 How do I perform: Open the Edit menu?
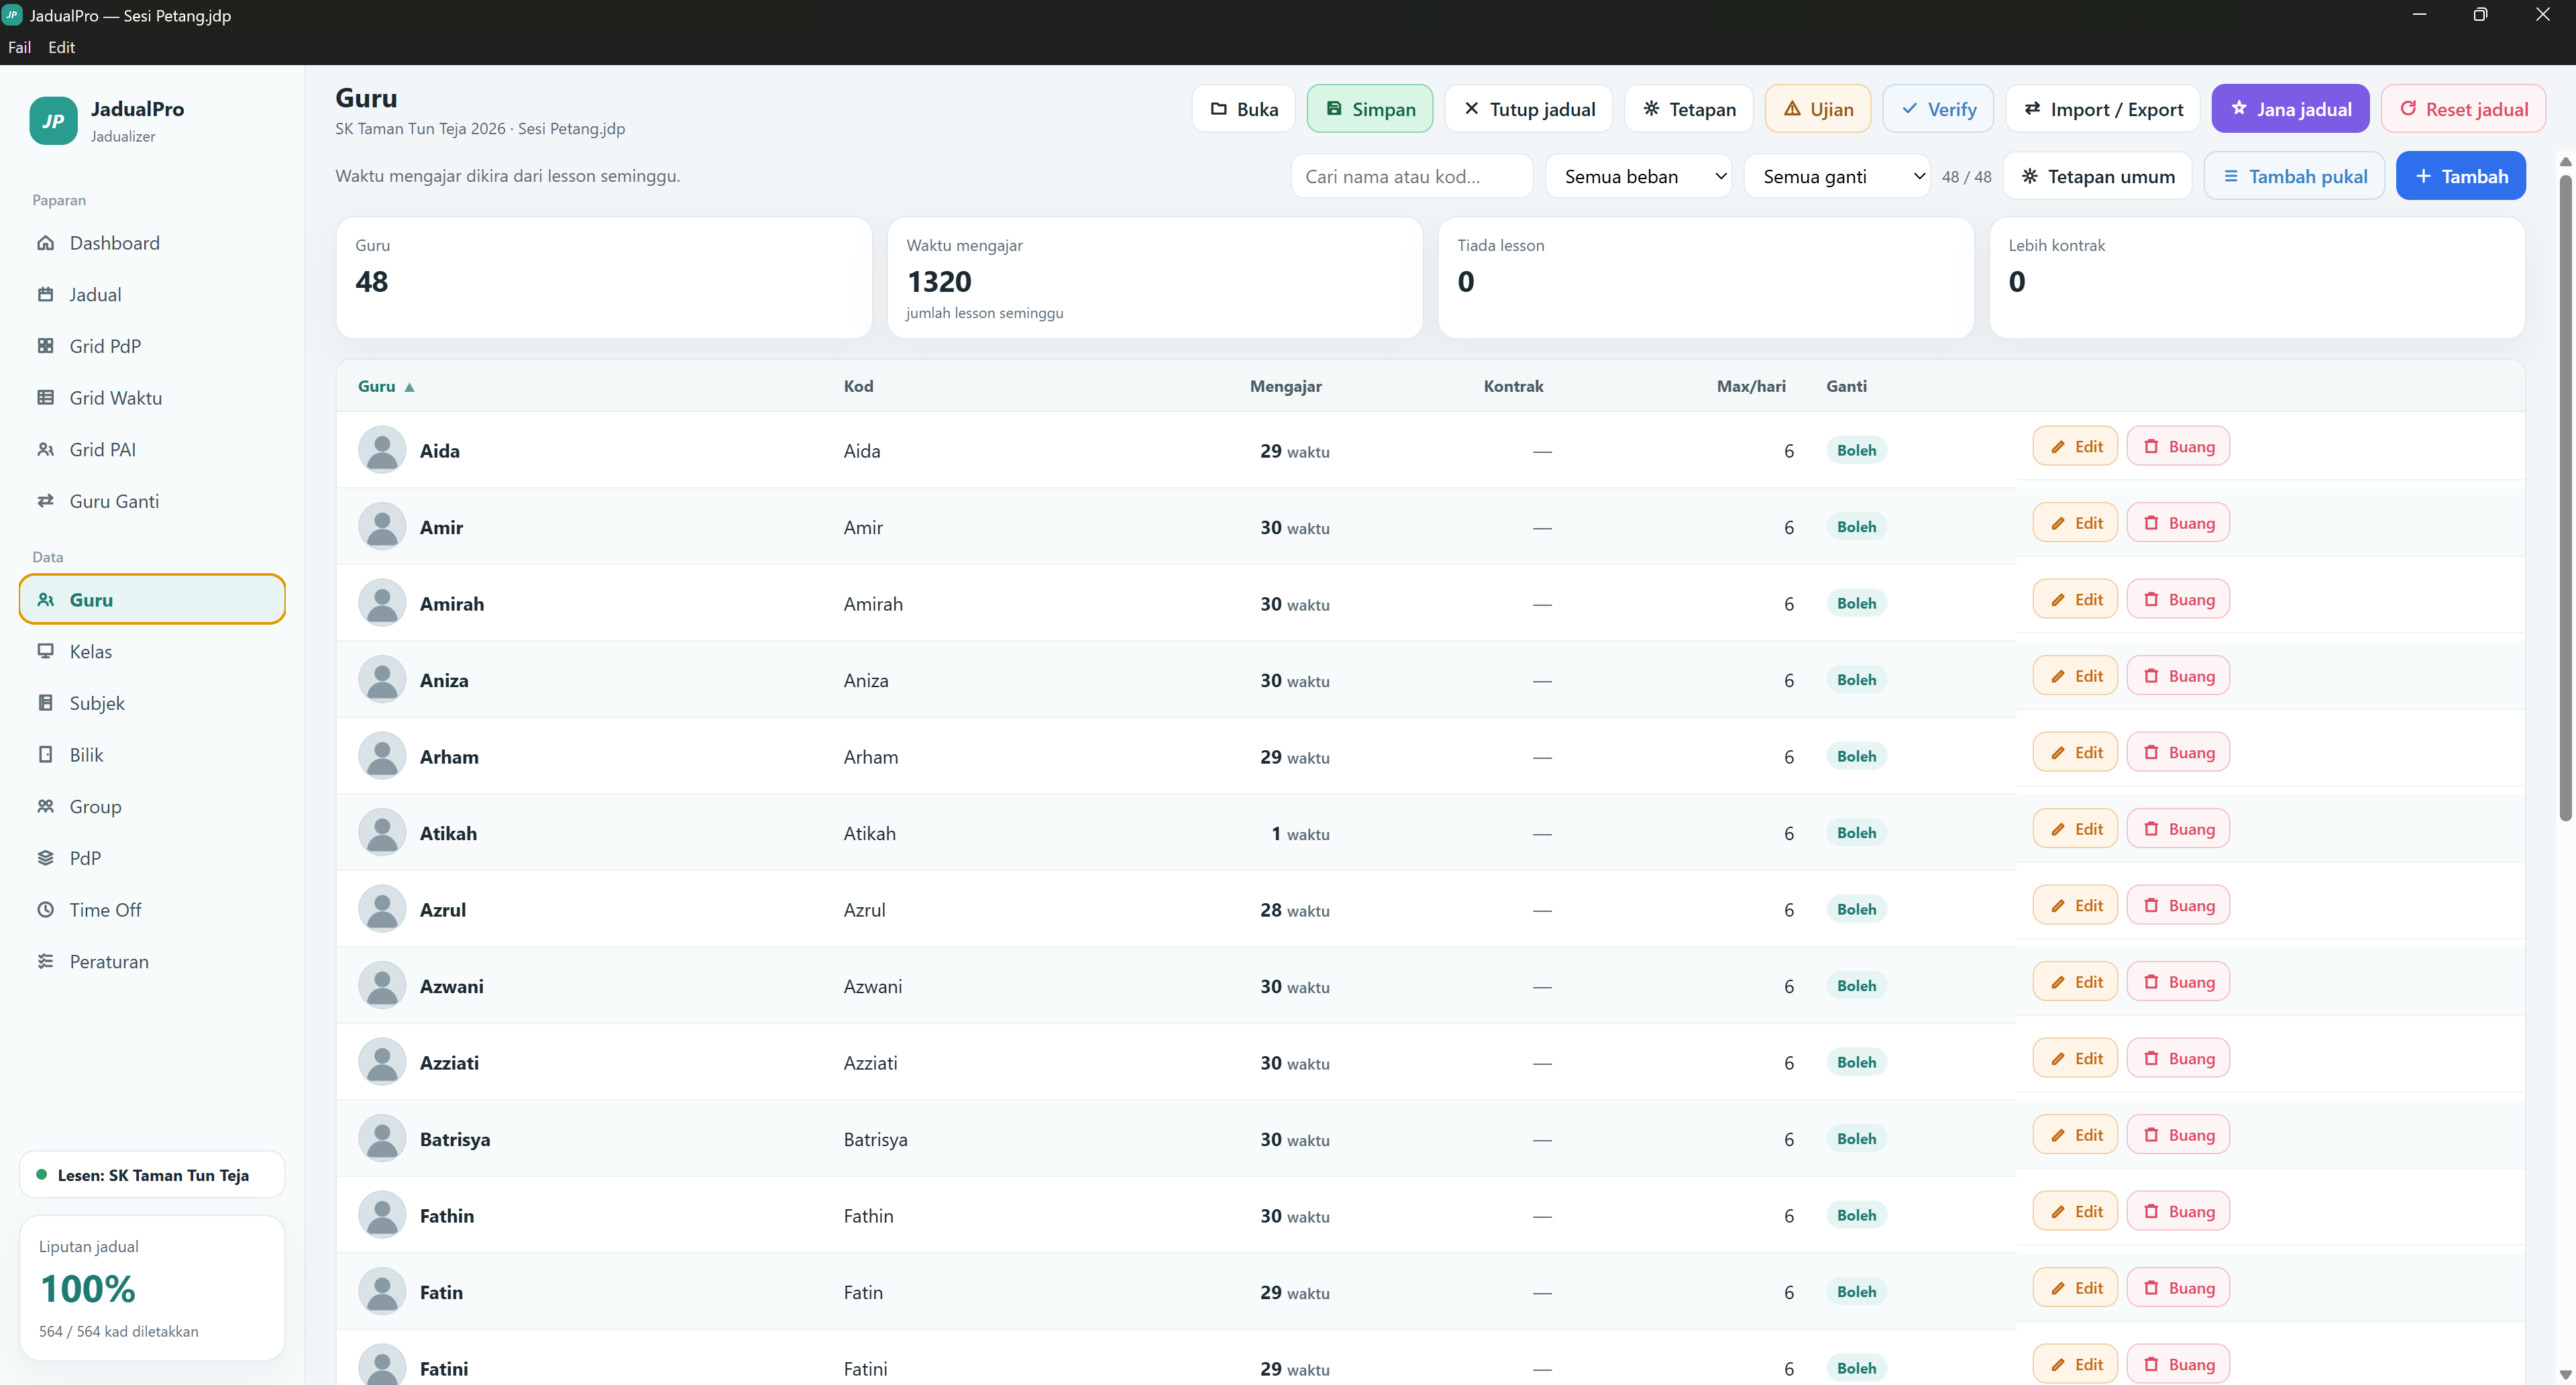tap(62, 47)
